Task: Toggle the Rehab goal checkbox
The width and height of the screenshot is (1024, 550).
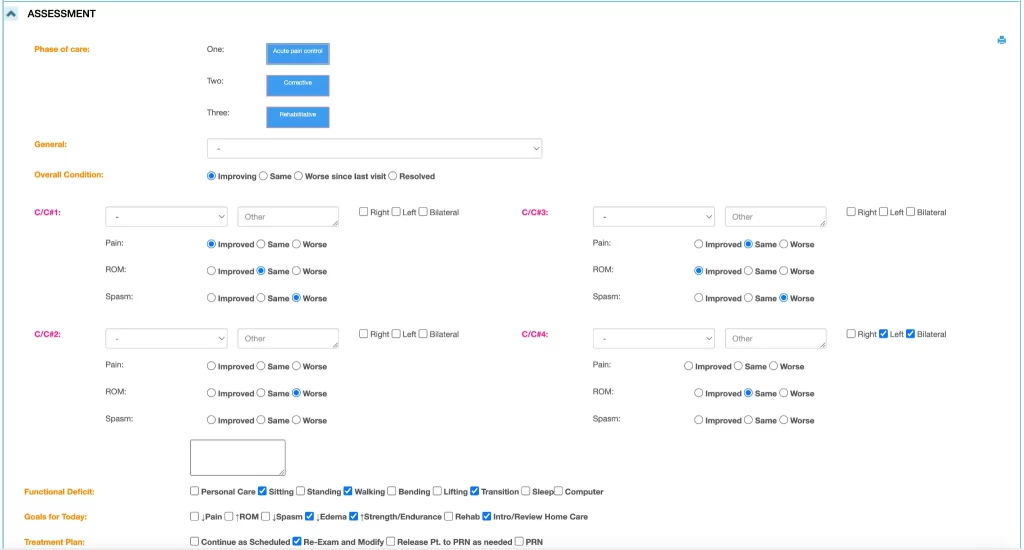Action: (x=449, y=517)
